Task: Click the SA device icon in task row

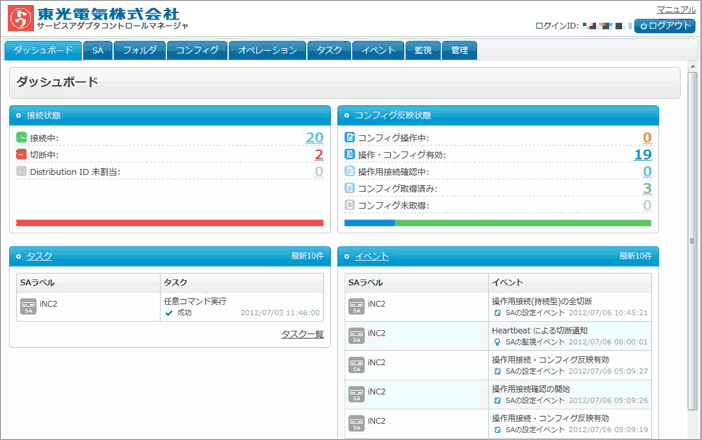Action: click(28, 306)
